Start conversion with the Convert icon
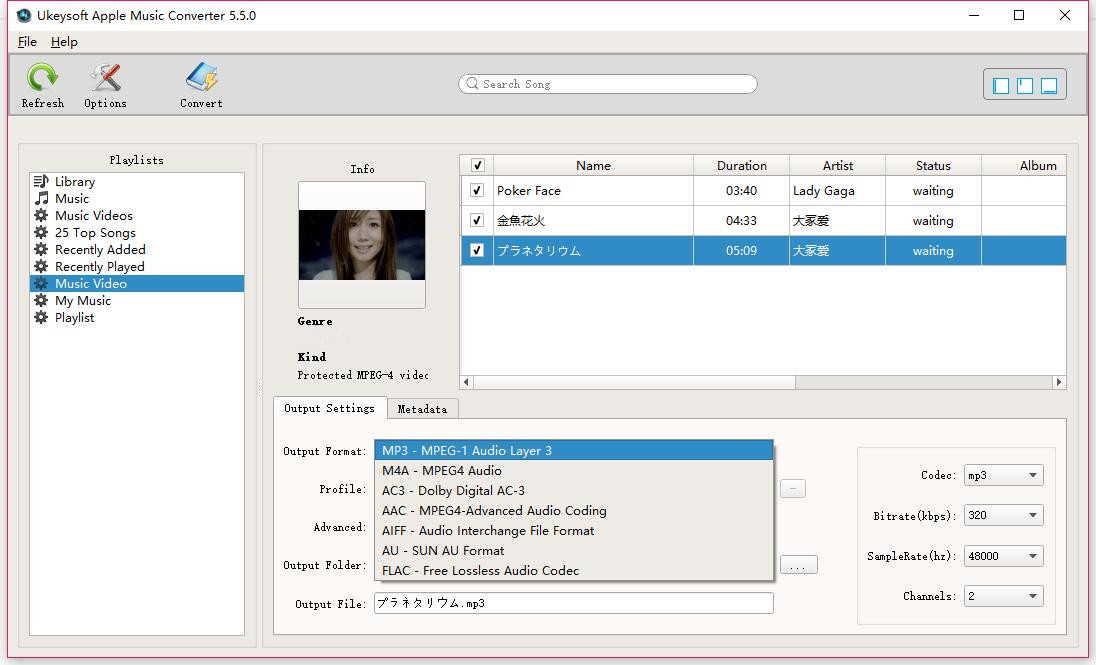 pyautogui.click(x=201, y=78)
